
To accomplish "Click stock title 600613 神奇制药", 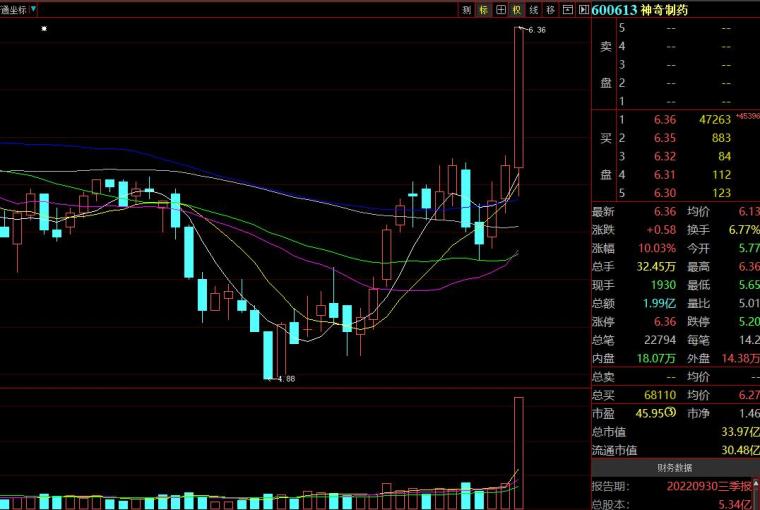I will (640, 10).
